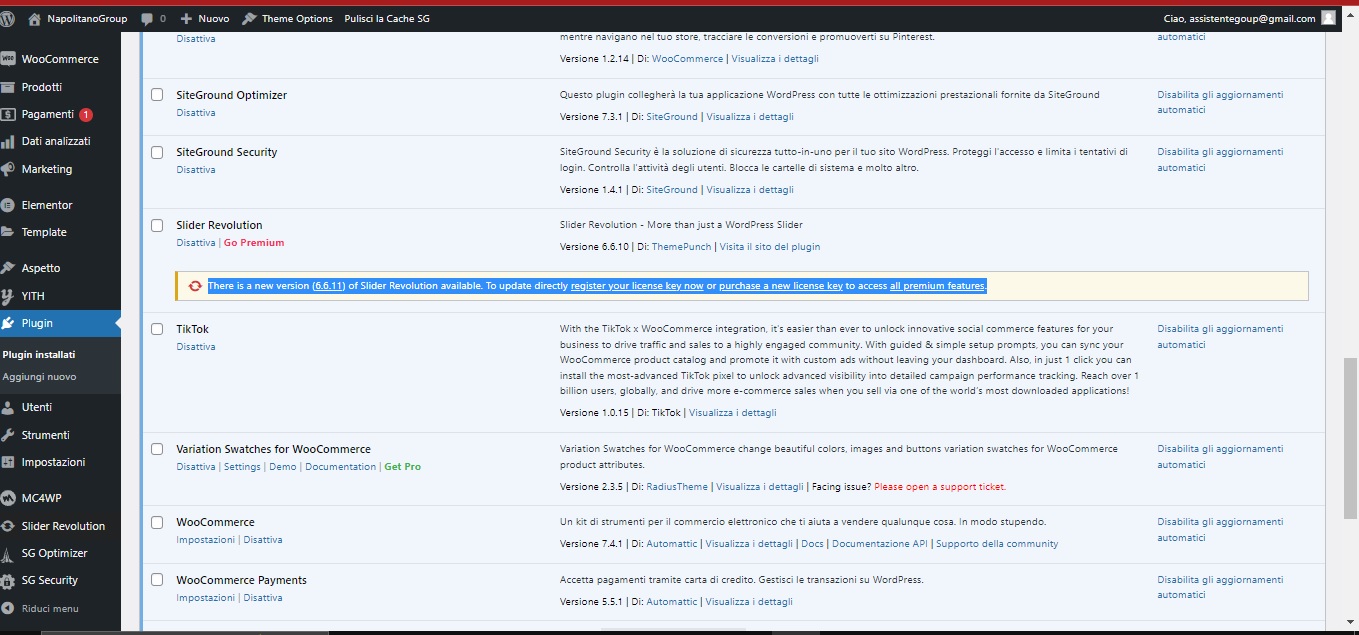
Task: Select the SiteGround Optimizer checkbox
Action: [157, 95]
